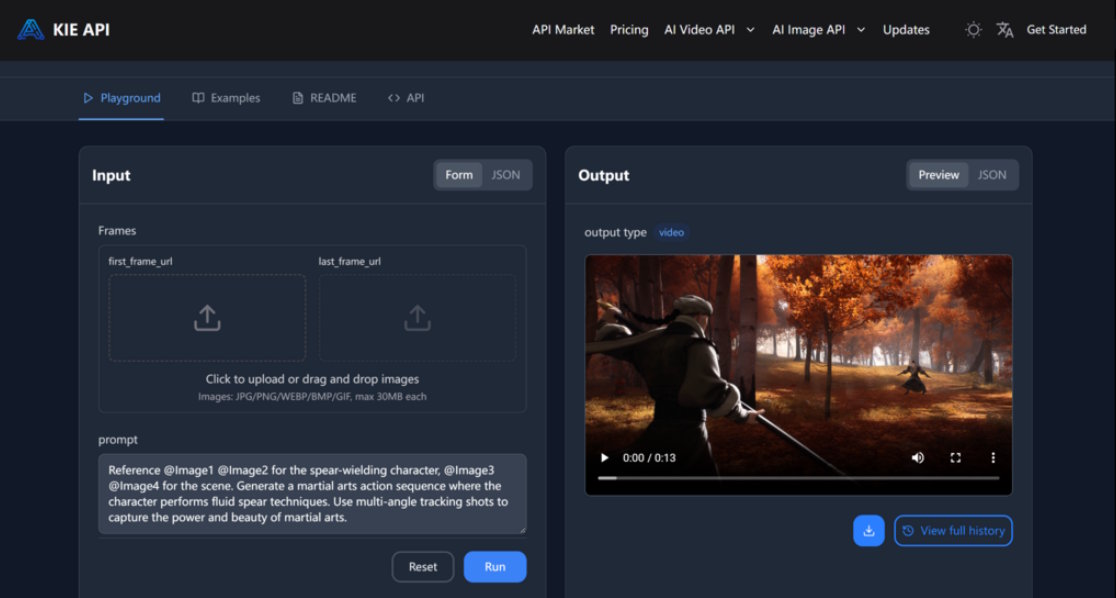Open the AI Video API dropdown
The image size is (1116, 598).
(x=709, y=30)
